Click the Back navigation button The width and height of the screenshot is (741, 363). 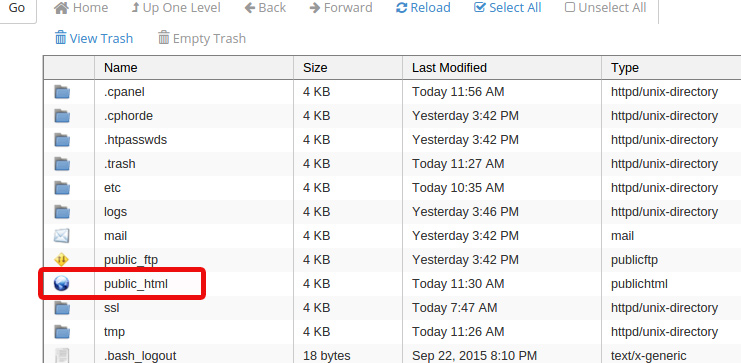click(x=265, y=8)
